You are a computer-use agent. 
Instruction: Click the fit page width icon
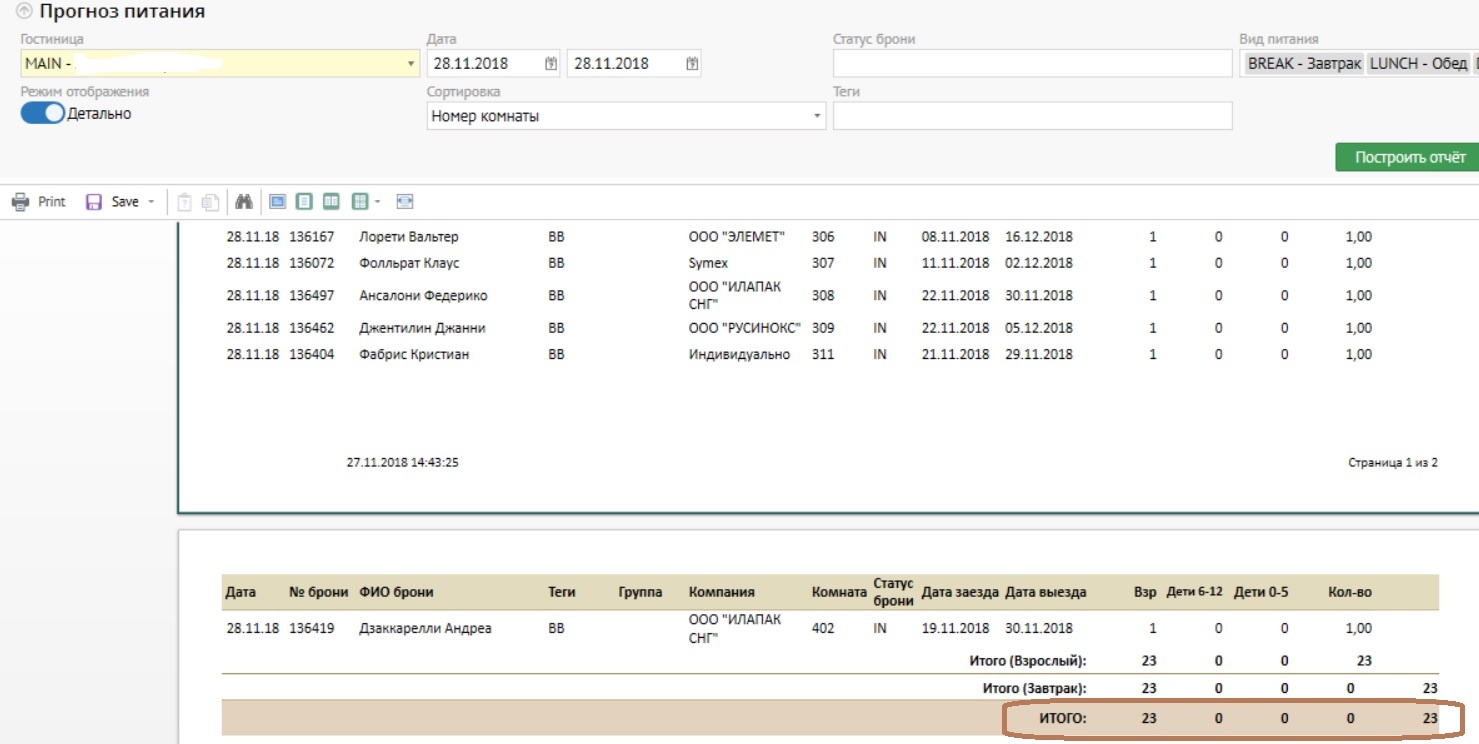[x=404, y=202]
